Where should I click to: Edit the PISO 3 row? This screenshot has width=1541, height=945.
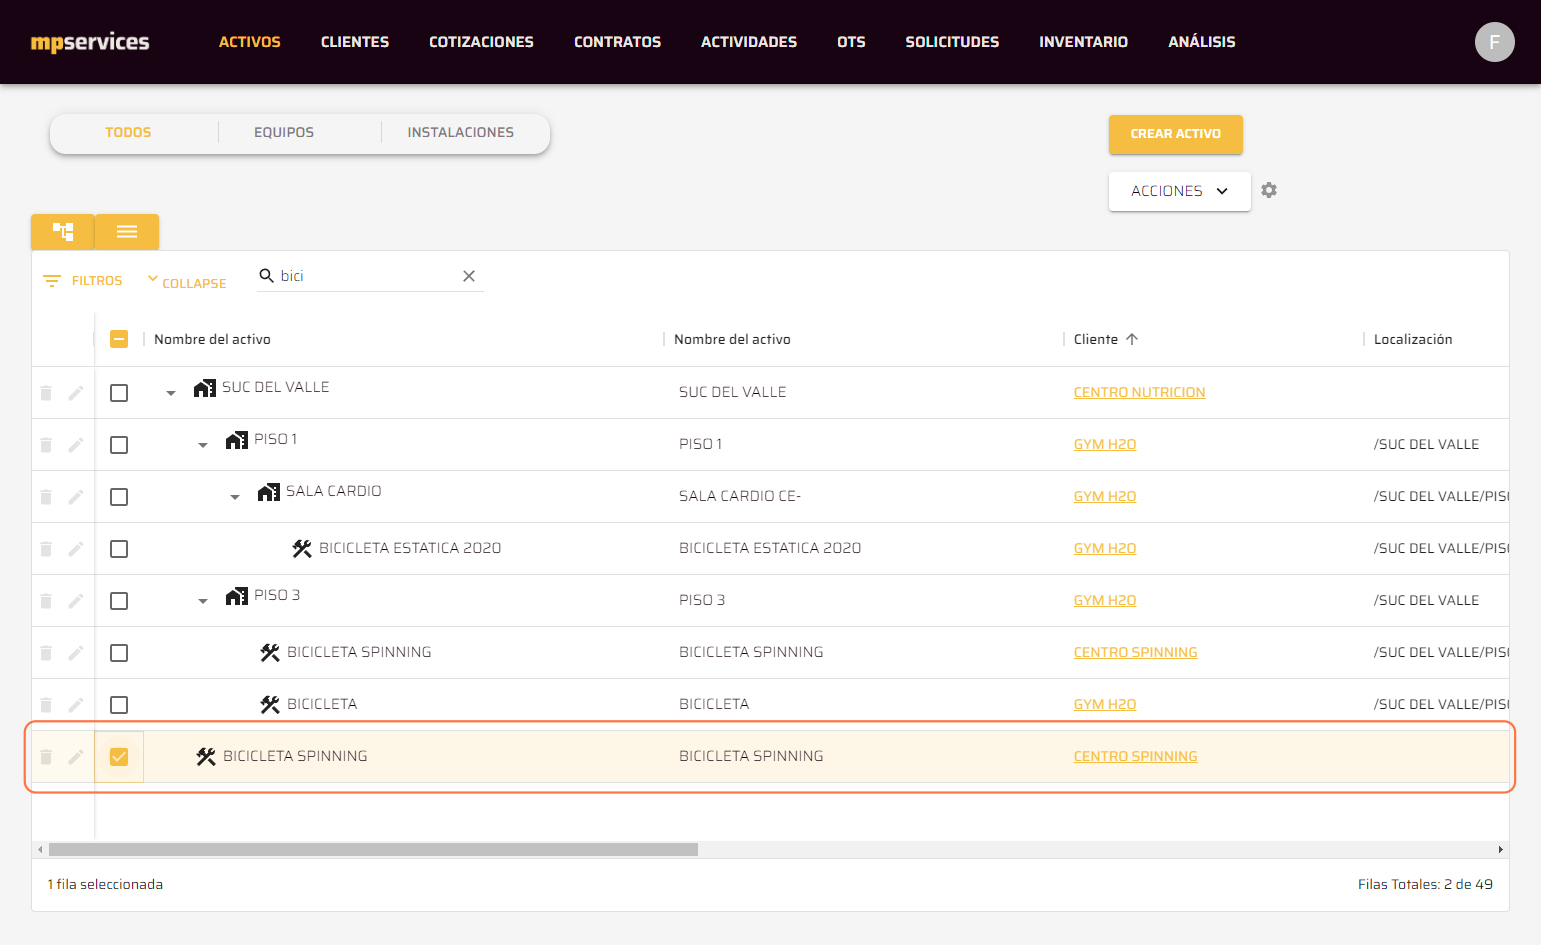(x=75, y=601)
